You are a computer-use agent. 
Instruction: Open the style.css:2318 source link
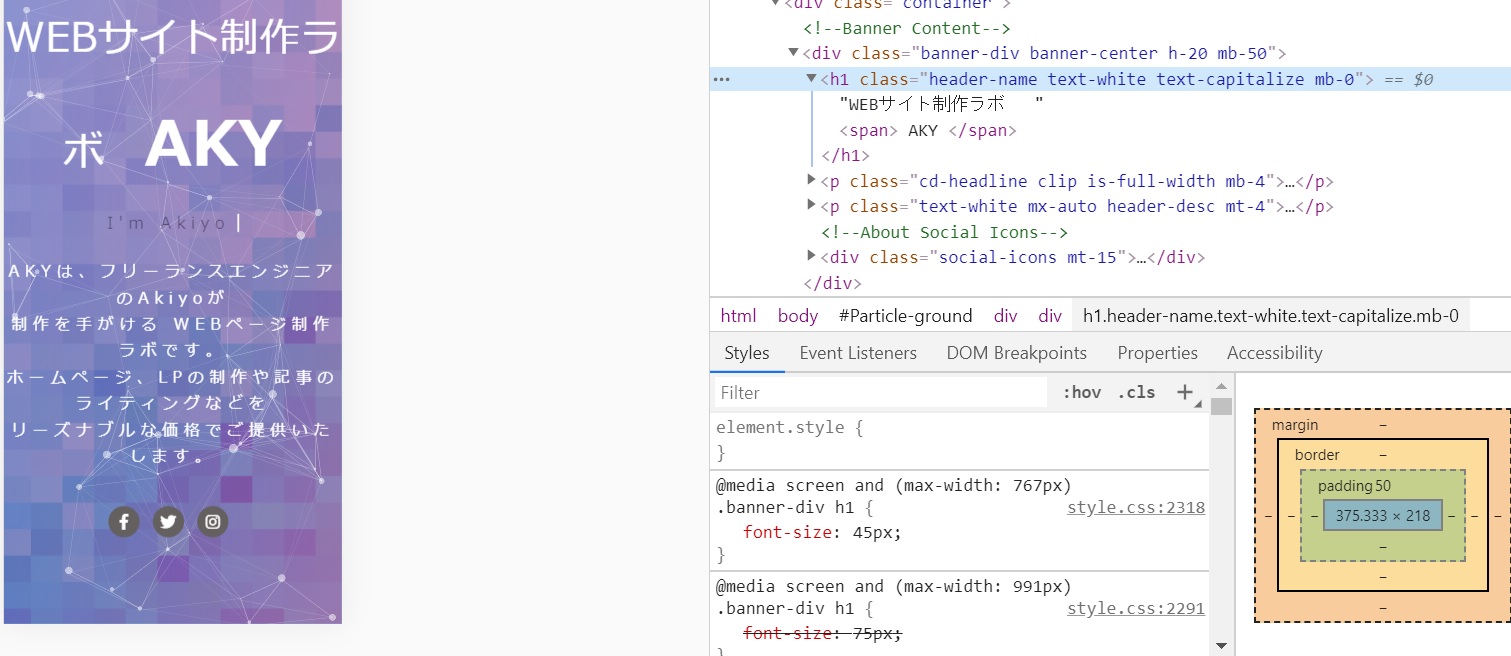1135,508
